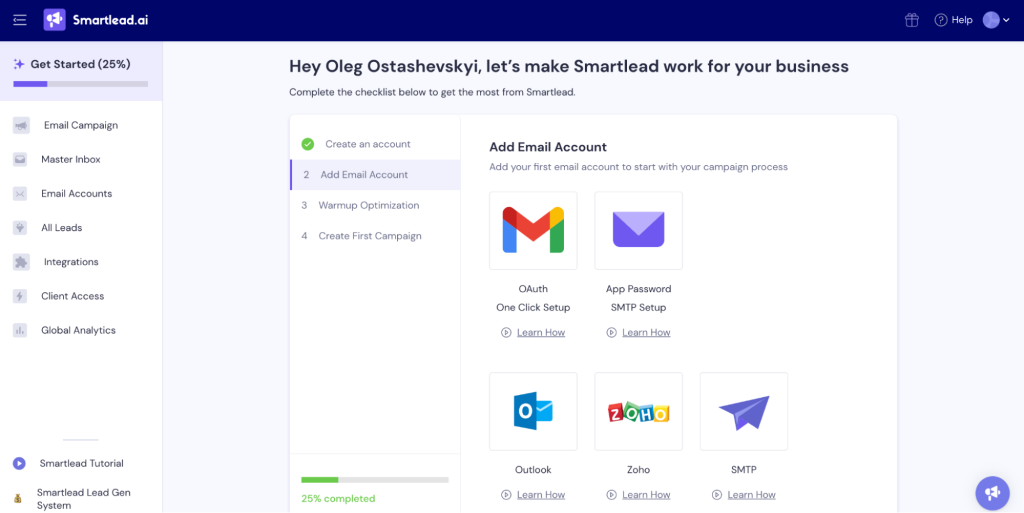Open Learn How under OAuth
The height and width of the screenshot is (513, 1024).
541,333
